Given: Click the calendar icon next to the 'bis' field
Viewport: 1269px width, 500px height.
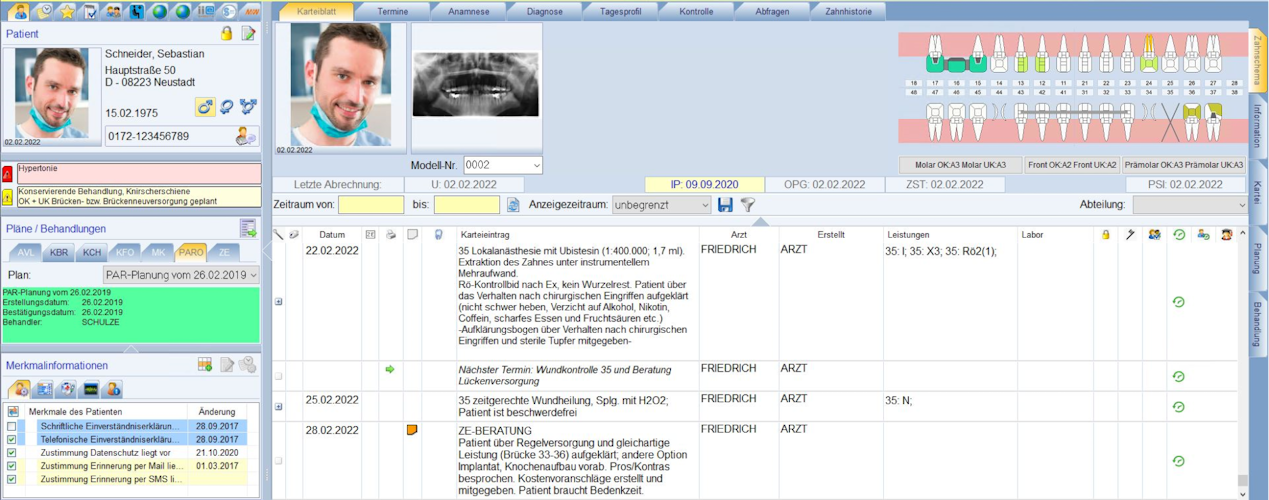Looking at the screenshot, I should point(513,204).
